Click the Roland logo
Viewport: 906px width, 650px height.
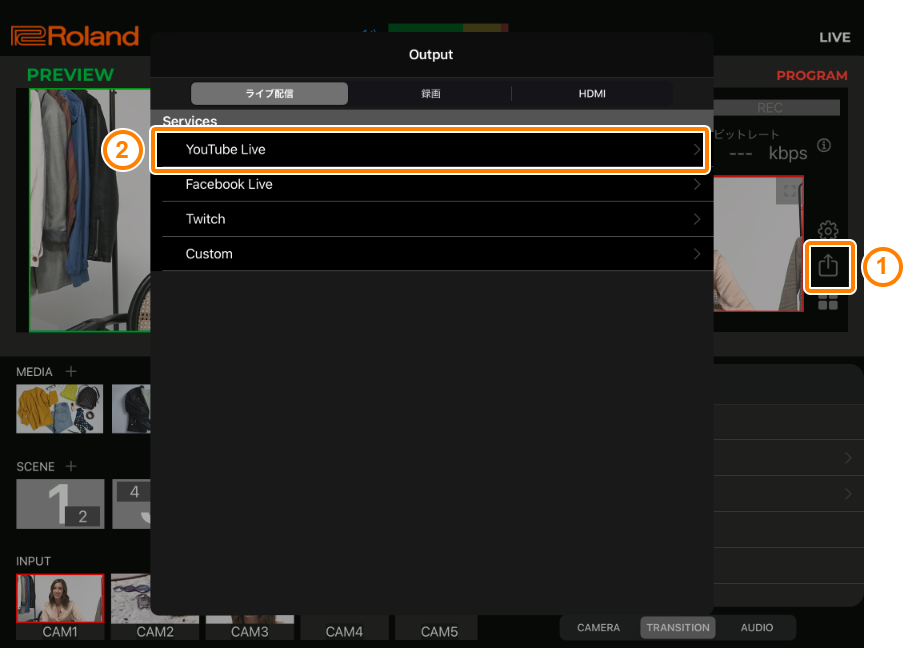tap(75, 36)
